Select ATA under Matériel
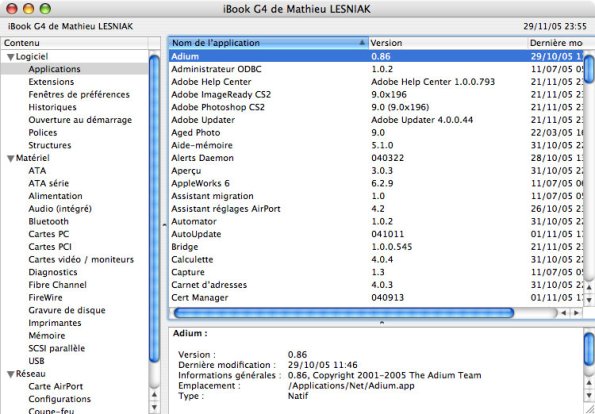Image resolution: width=595 pixels, height=414 pixels. click(37, 170)
